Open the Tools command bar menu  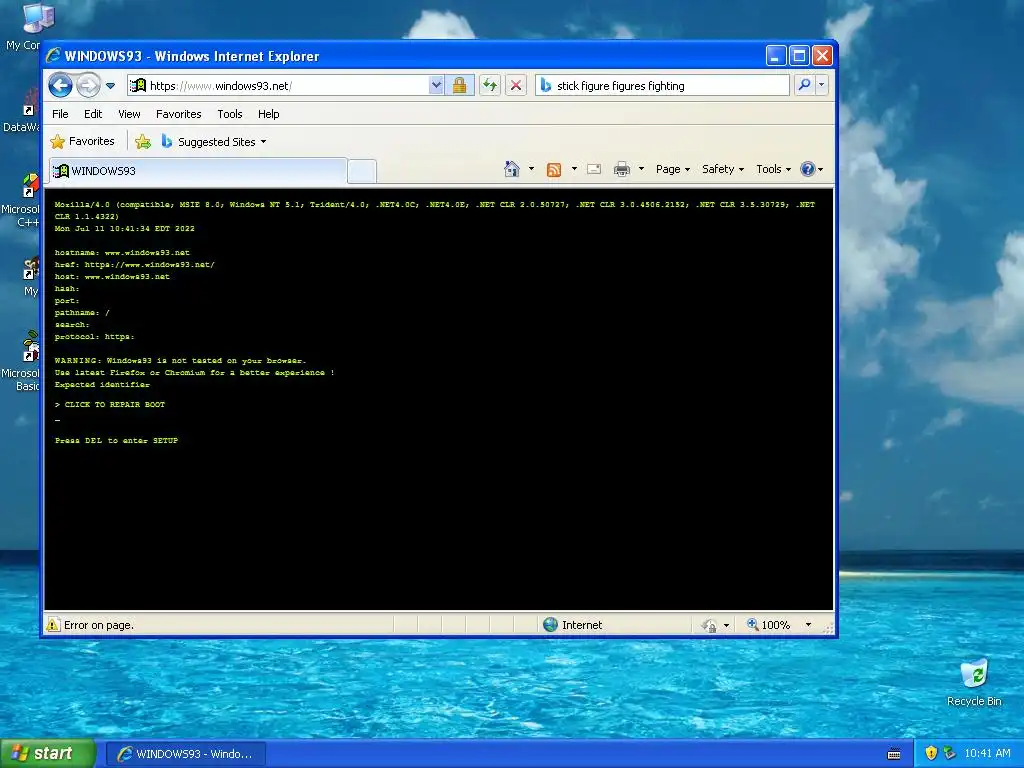tap(773, 169)
